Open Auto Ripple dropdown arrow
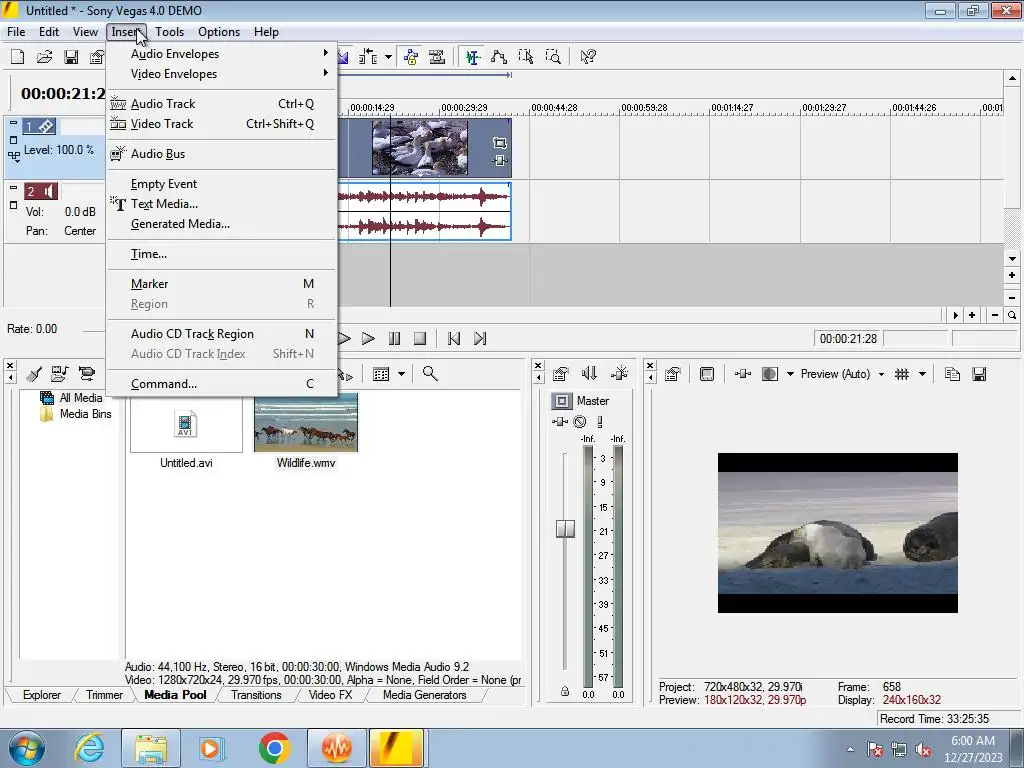Viewport: 1024px width, 768px height. pyautogui.click(x=388, y=57)
